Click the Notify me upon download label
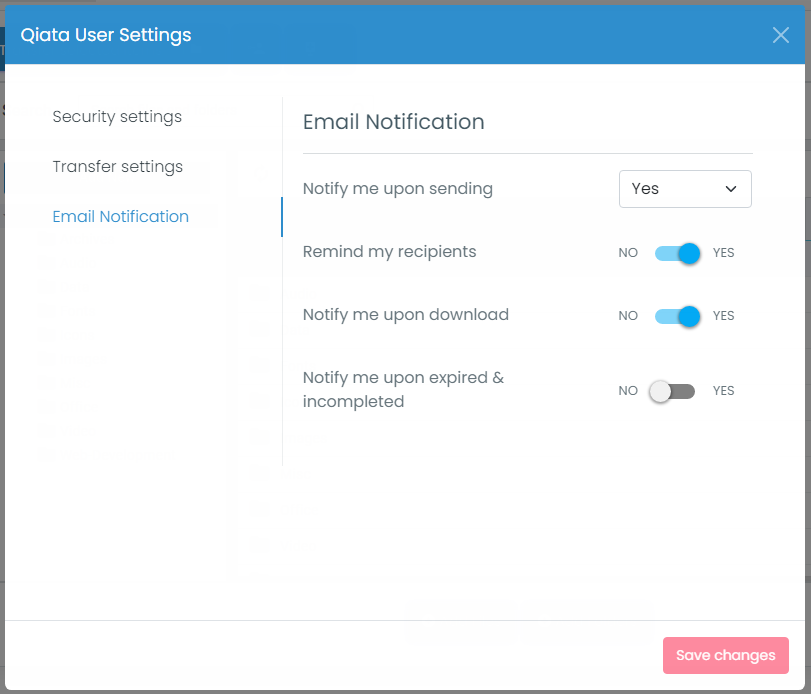 405,315
